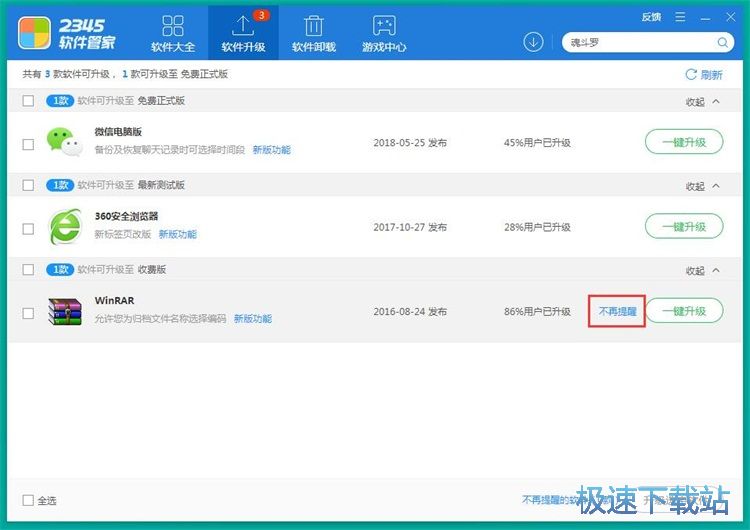This screenshot has height=530, width=750.
Task: Click the search magnifier icon
Action: coord(723,43)
